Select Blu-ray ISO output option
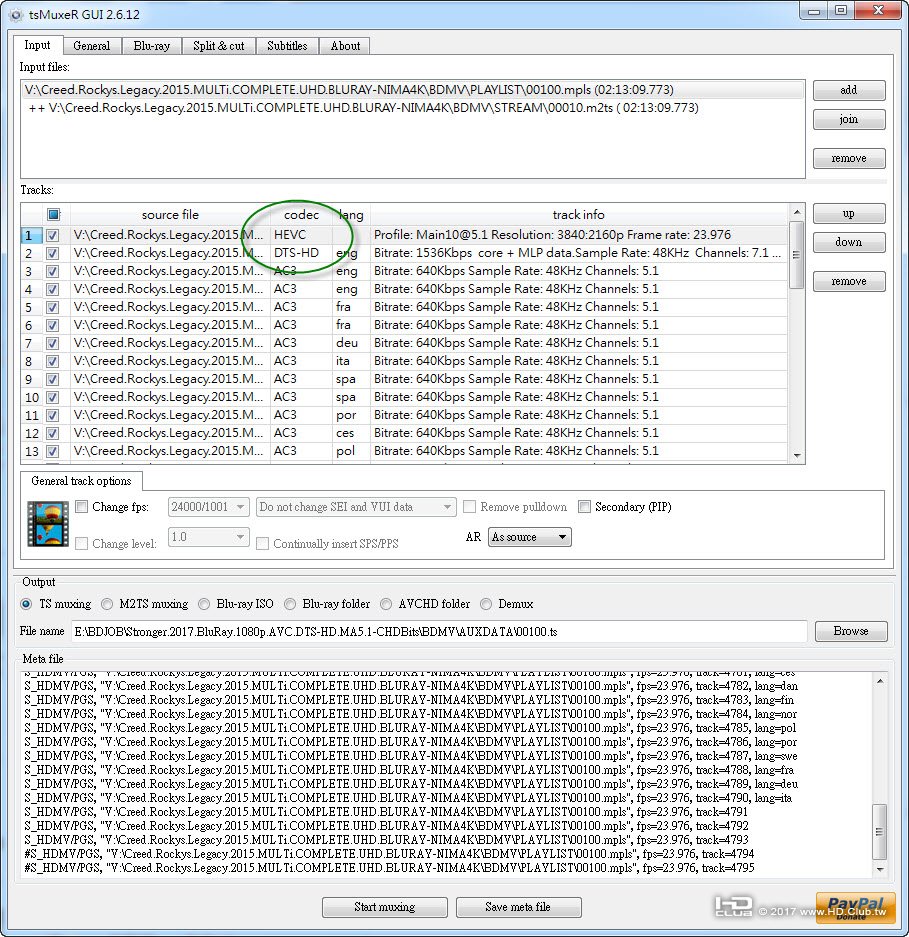This screenshot has width=909, height=937. [x=204, y=604]
